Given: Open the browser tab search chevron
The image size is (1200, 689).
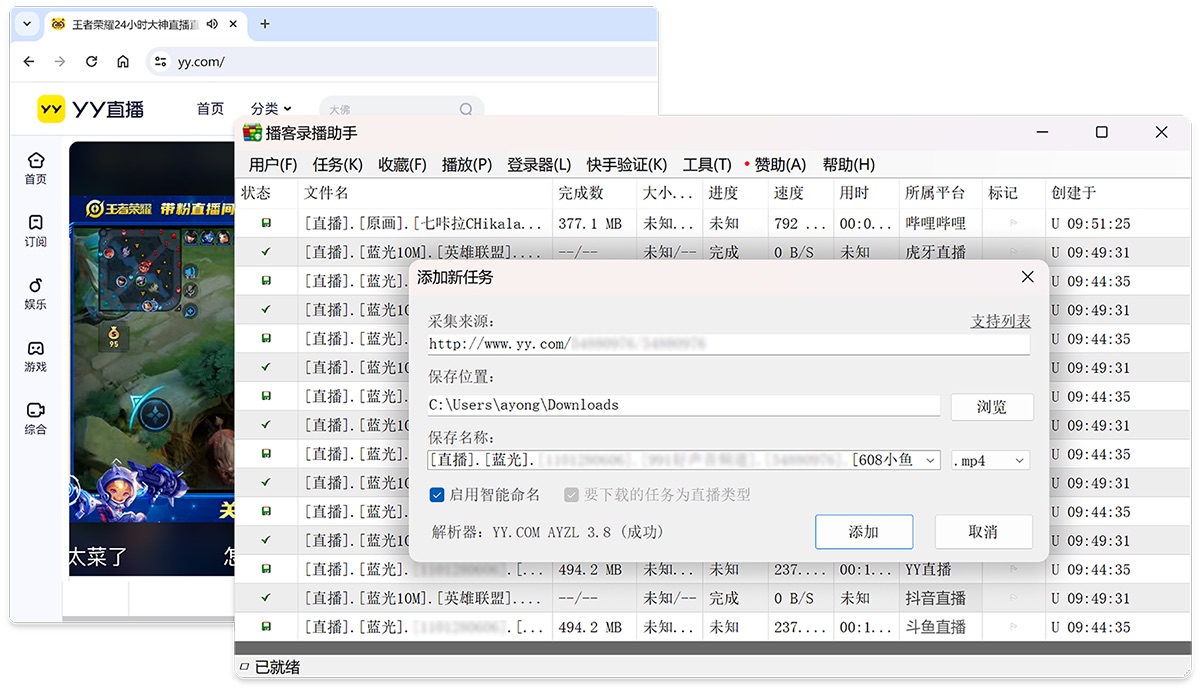Looking at the screenshot, I should click(x=27, y=24).
